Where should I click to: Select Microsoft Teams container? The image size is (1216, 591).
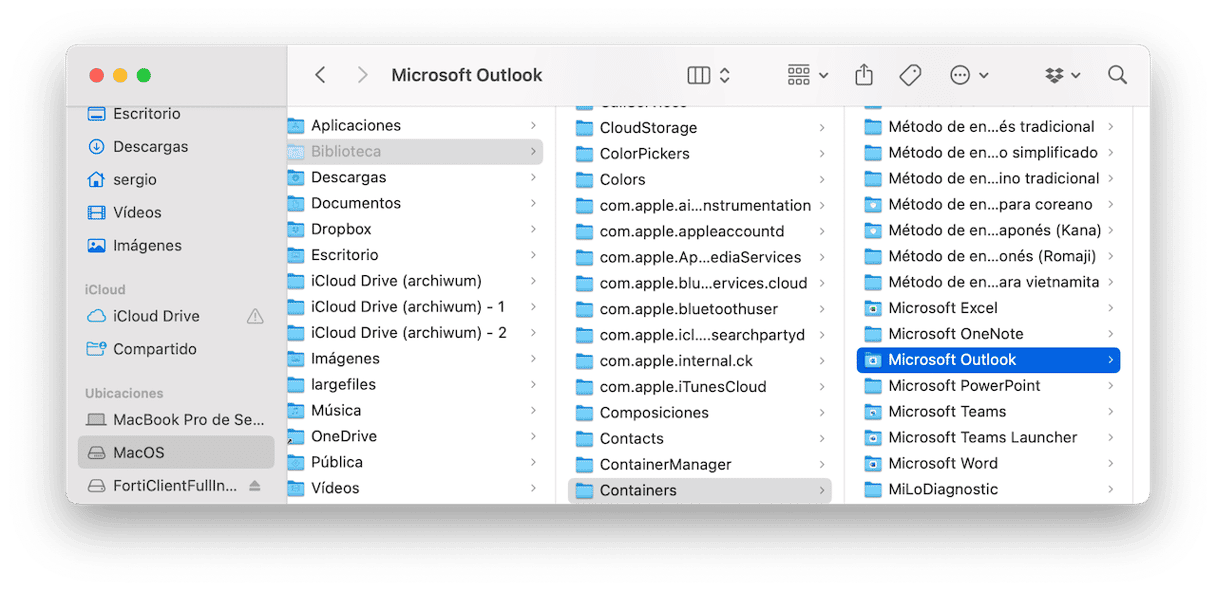click(x=988, y=412)
